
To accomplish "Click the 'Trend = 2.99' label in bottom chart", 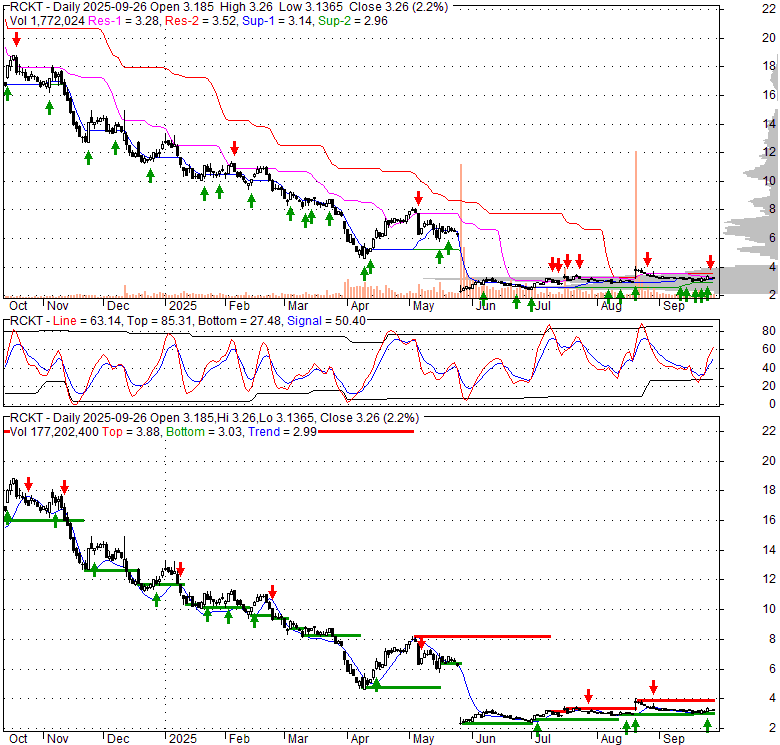I will coord(282,432).
